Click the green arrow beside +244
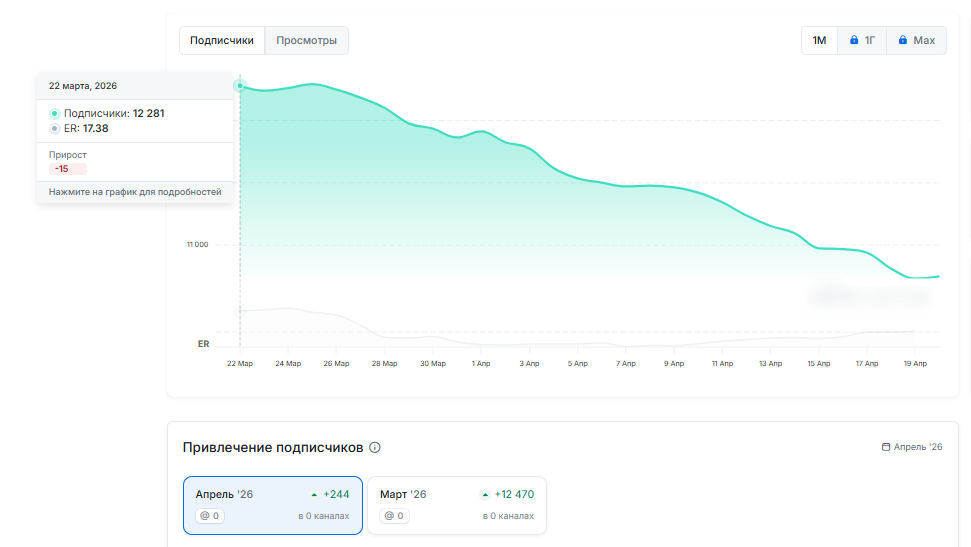The height and width of the screenshot is (547, 971). [x=314, y=495]
